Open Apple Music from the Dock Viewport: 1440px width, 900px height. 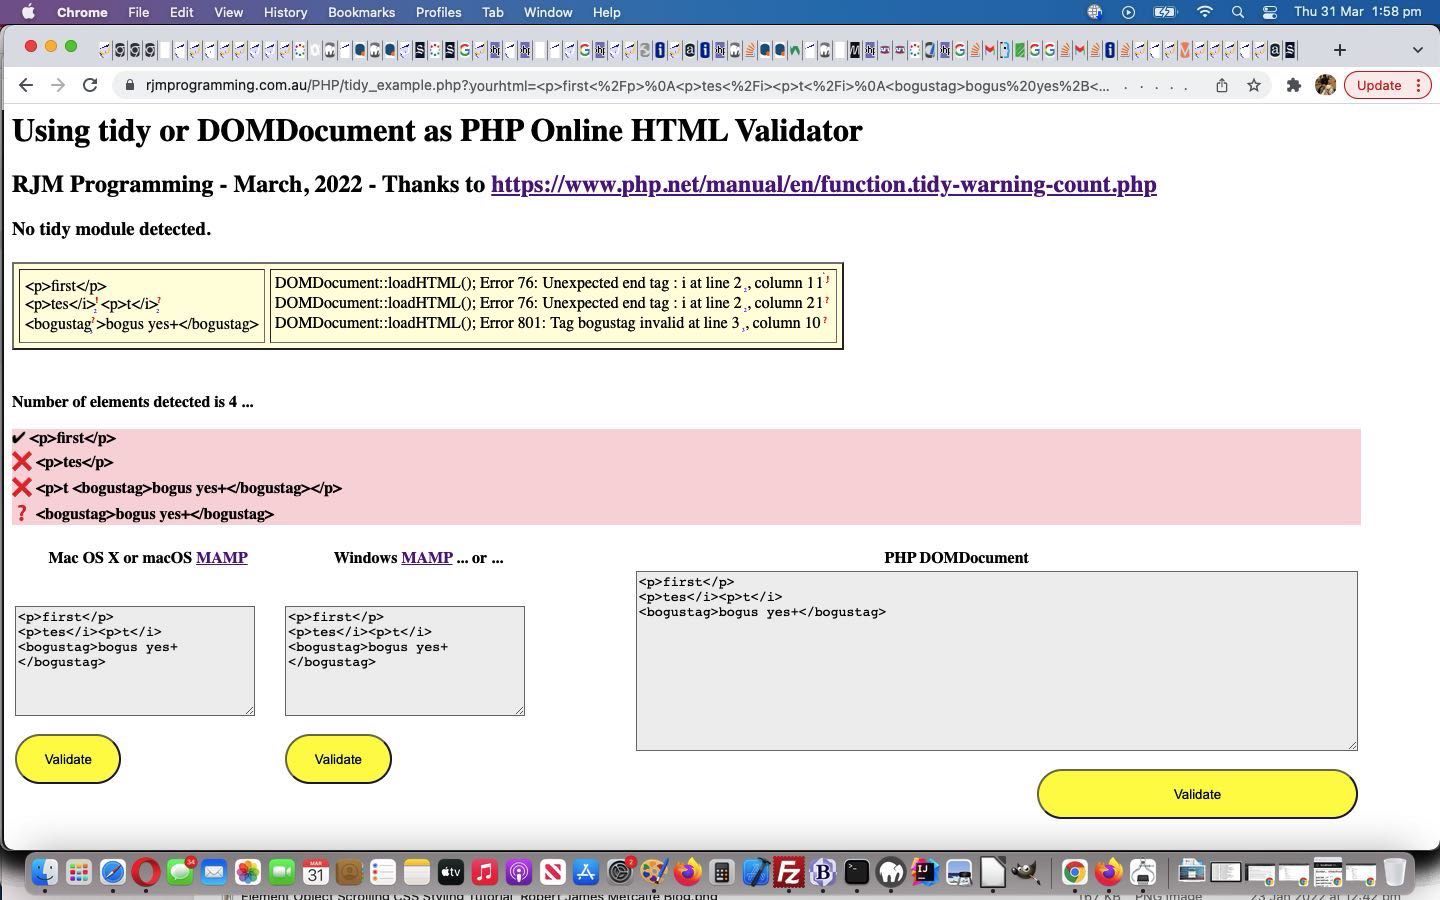click(x=484, y=872)
